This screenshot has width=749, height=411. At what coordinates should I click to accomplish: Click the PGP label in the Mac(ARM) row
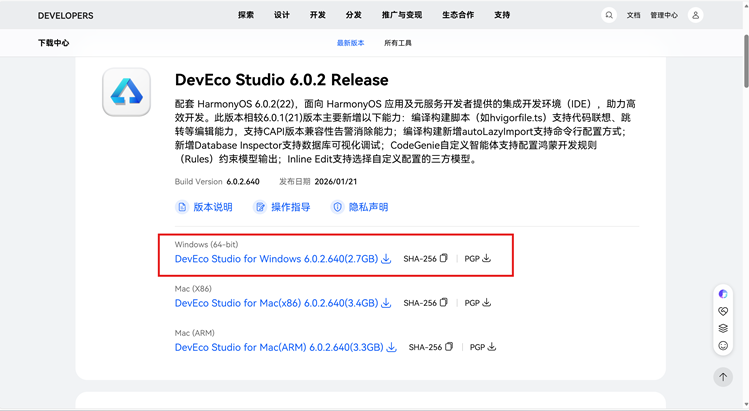click(x=477, y=347)
